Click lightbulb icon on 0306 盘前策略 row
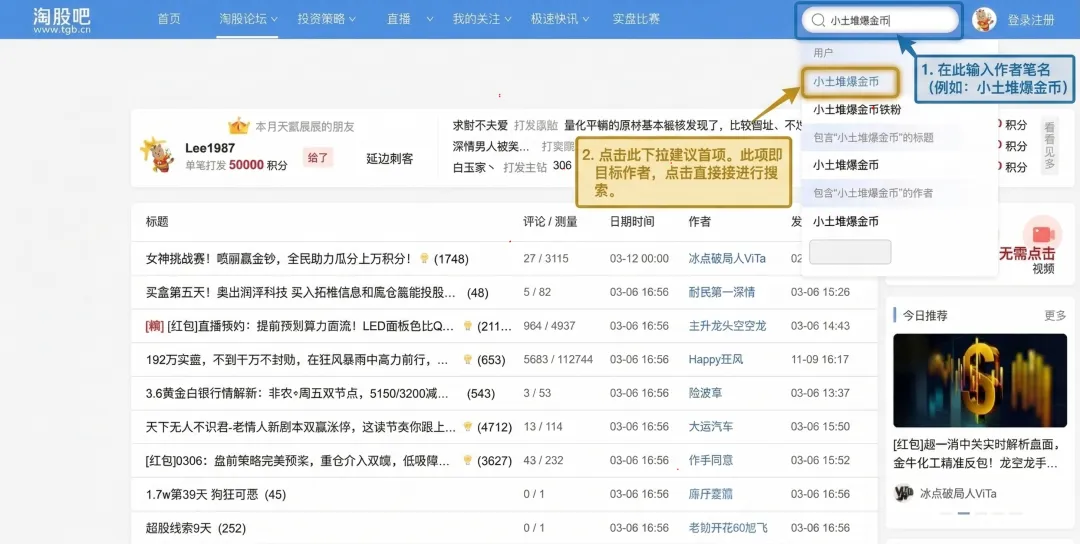This screenshot has width=1080, height=544. pyautogui.click(x=468, y=459)
